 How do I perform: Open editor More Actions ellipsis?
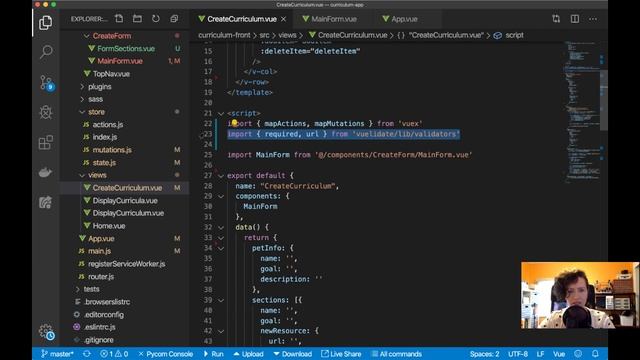[593, 19]
